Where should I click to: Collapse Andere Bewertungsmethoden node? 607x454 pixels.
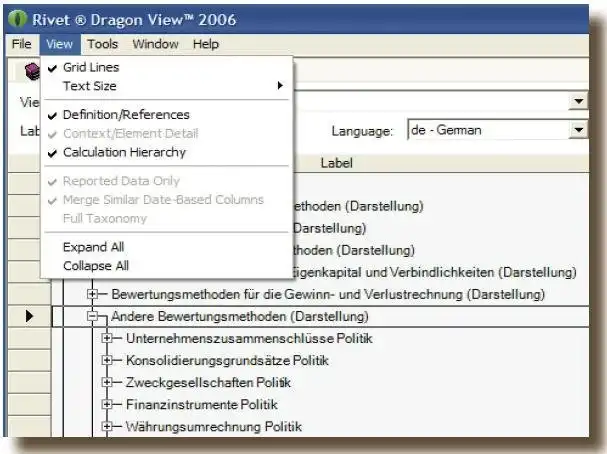[x=93, y=316]
